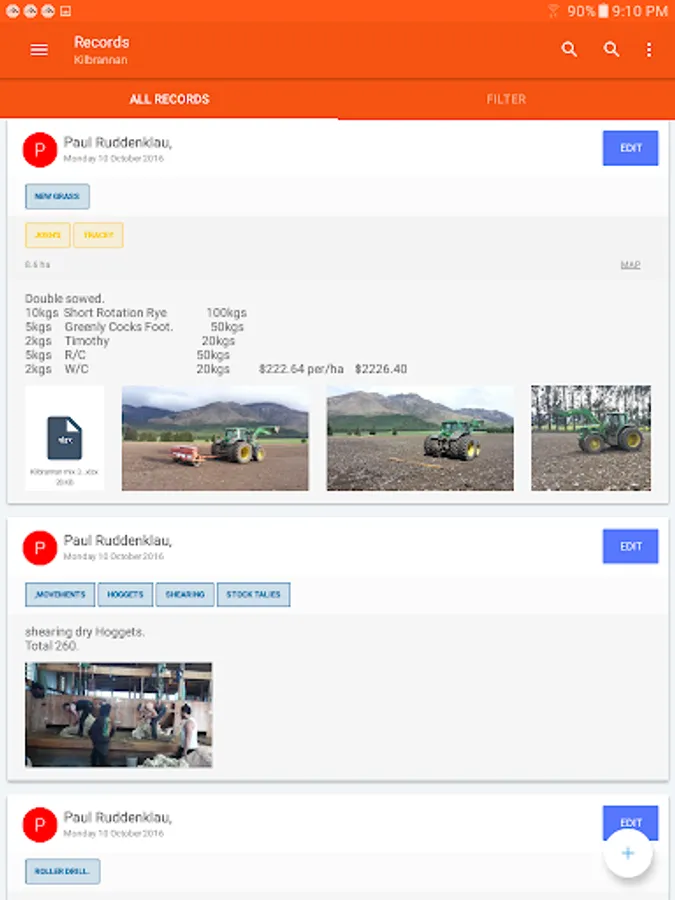675x900 pixels.
Task: Open the three-dot overflow menu
Action: click(x=649, y=50)
